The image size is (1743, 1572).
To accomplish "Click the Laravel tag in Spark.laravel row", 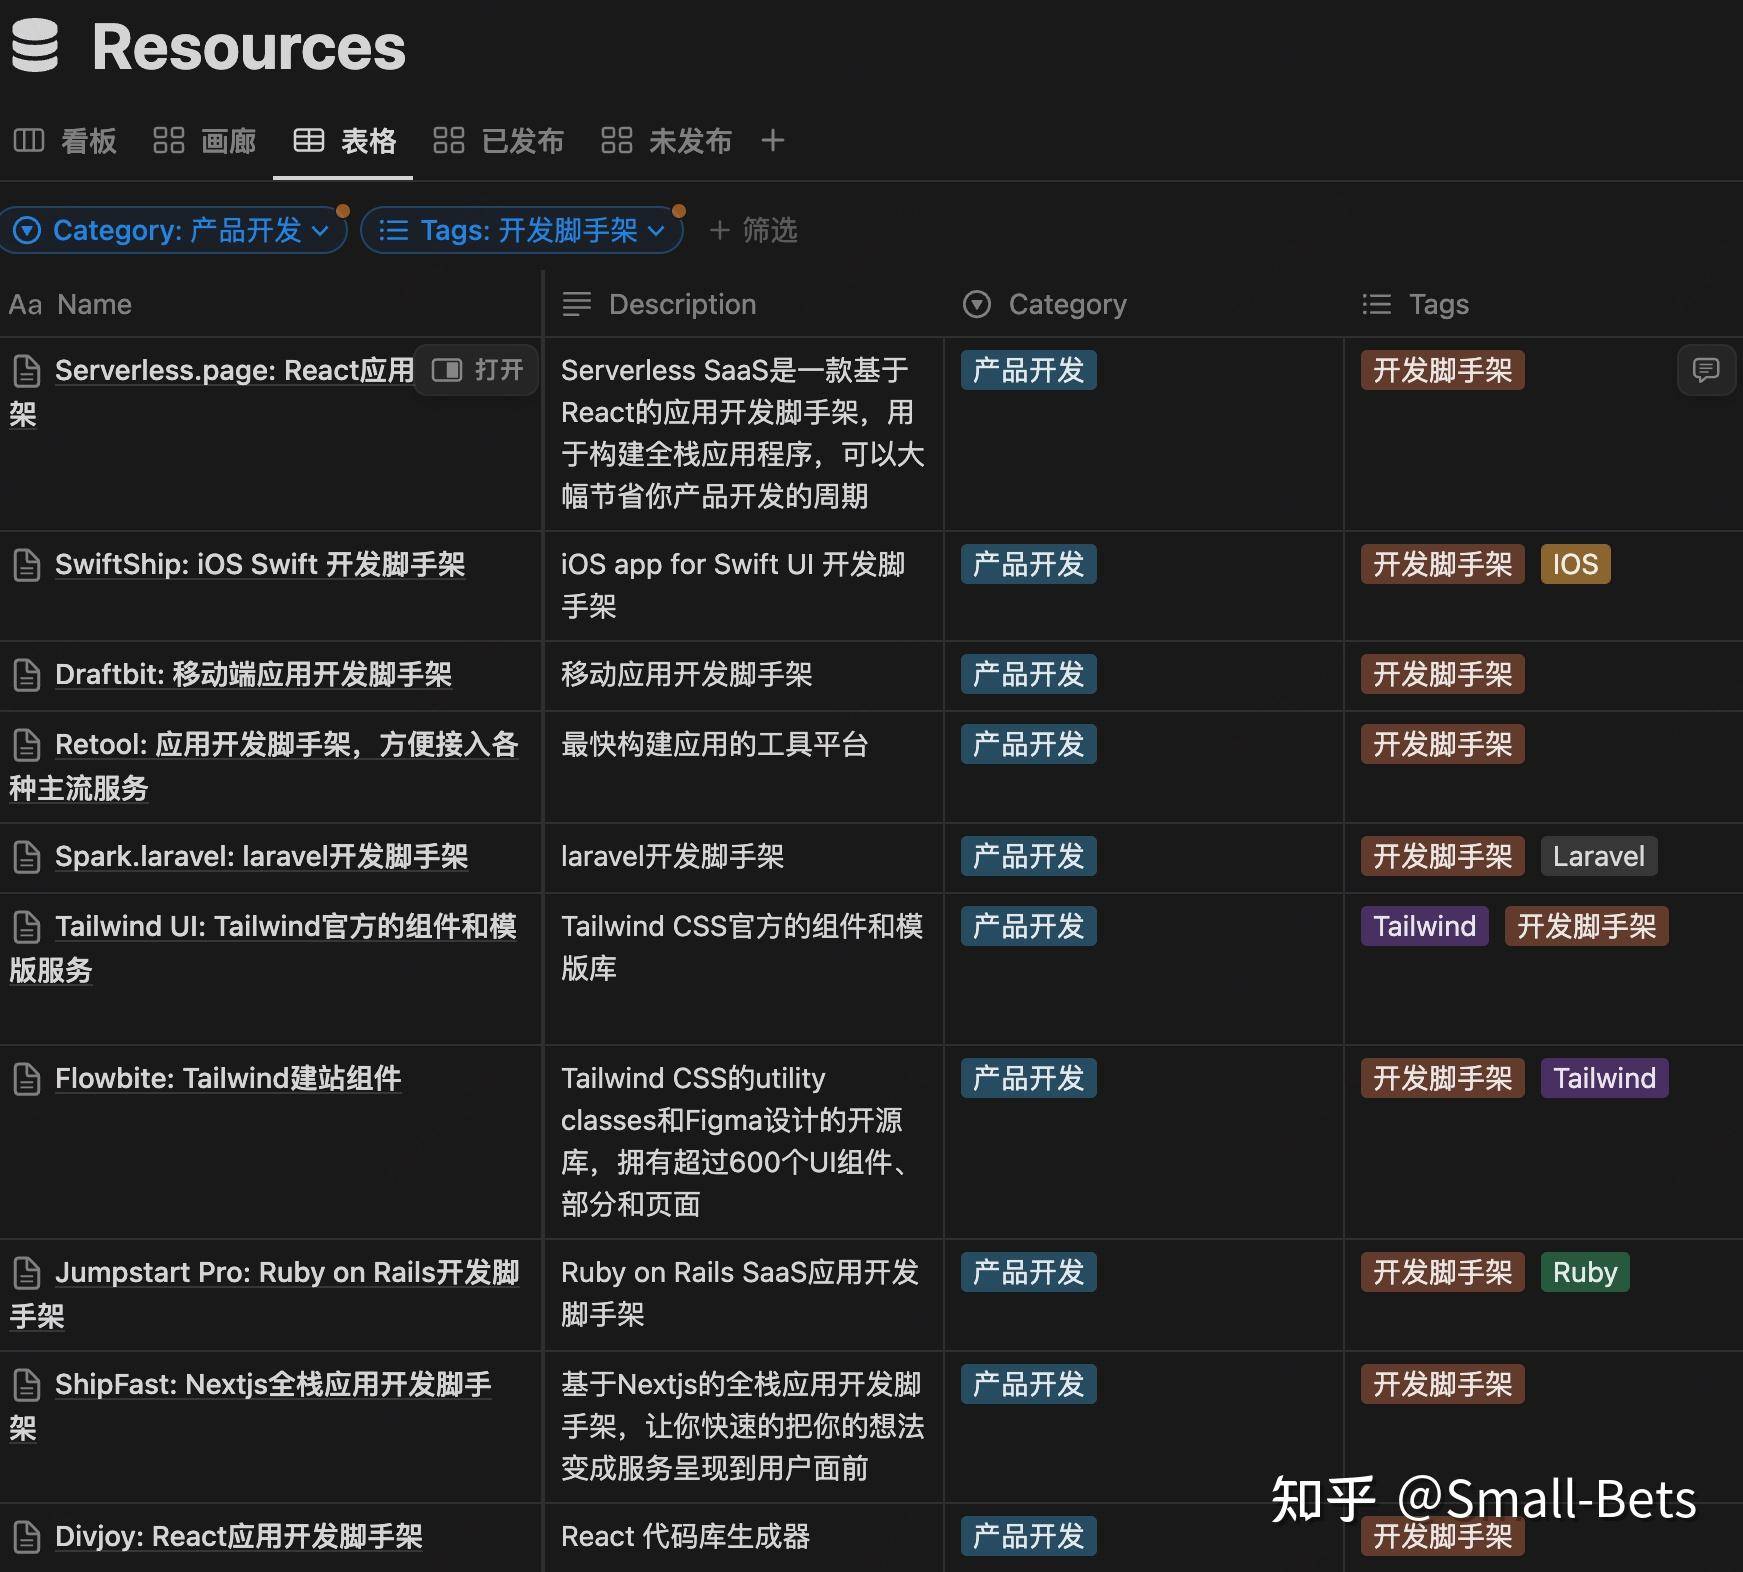I will point(1598,856).
